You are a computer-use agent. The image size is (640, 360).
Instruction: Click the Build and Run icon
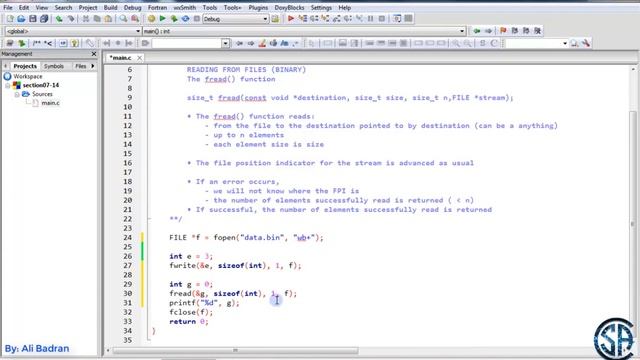click(x=174, y=19)
